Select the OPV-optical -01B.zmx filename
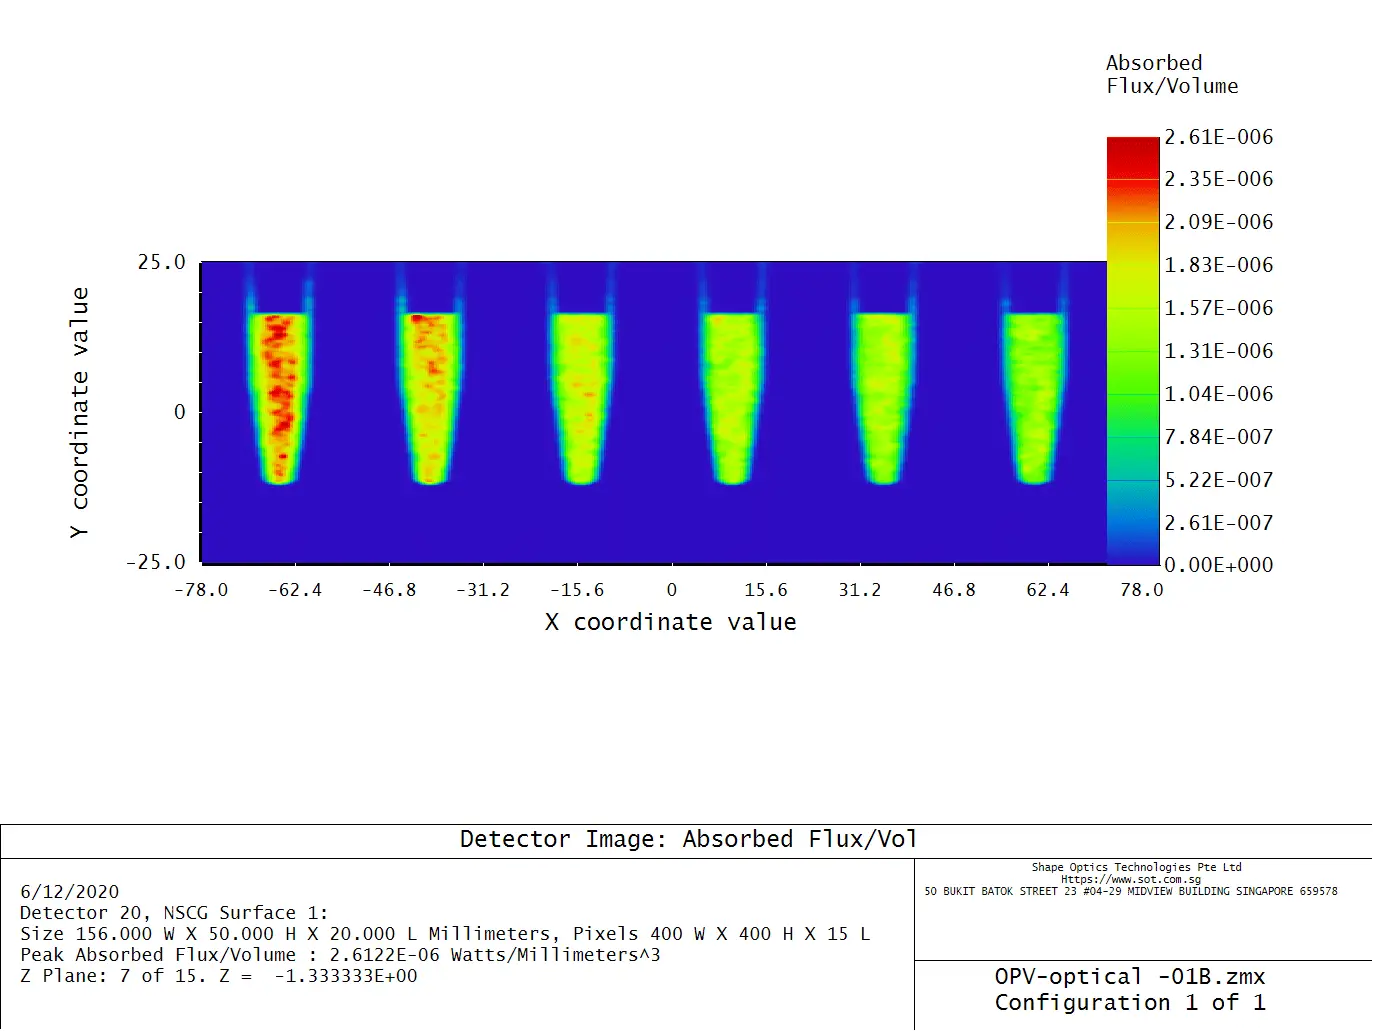Viewport: 1373px width, 1031px height. [x=1130, y=977]
